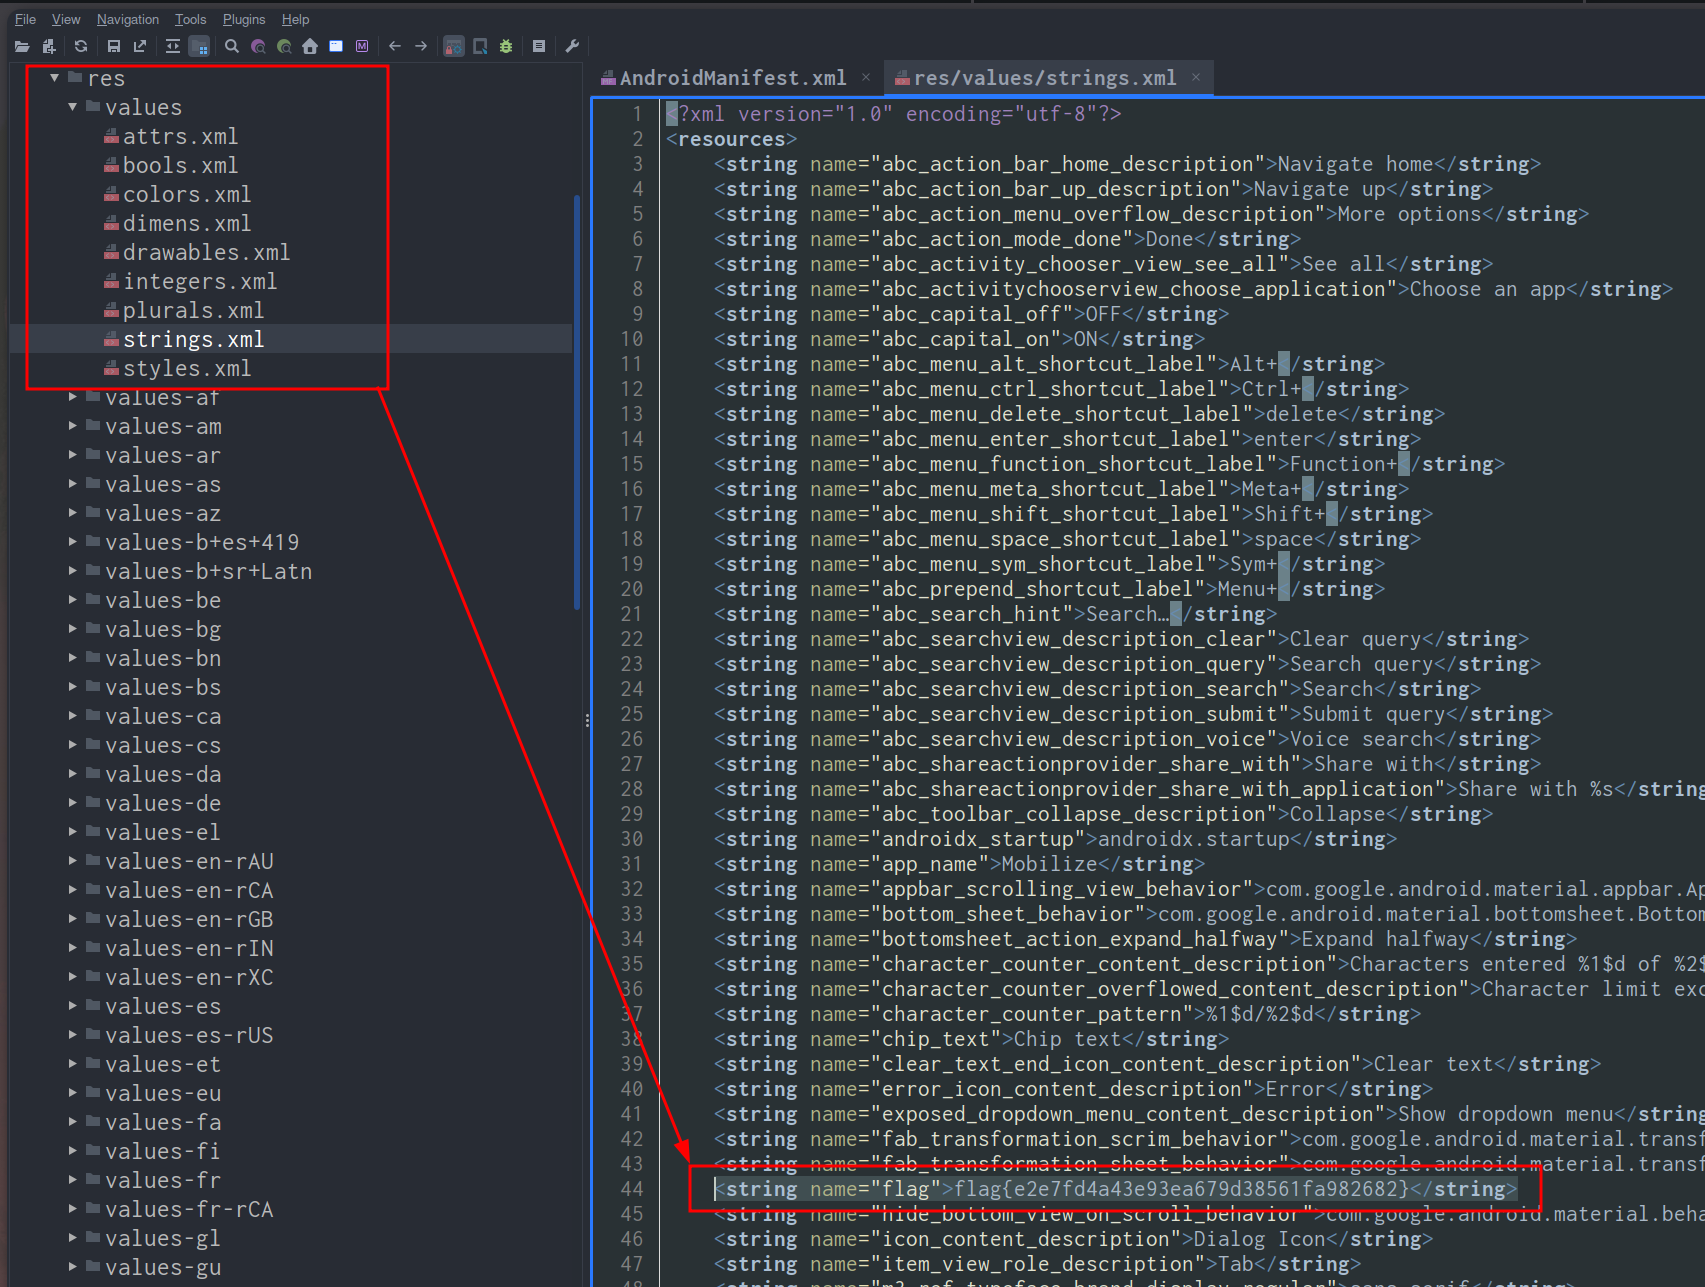Click the green bug debugger icon
1705x1287 pixels.
[506, 46]
